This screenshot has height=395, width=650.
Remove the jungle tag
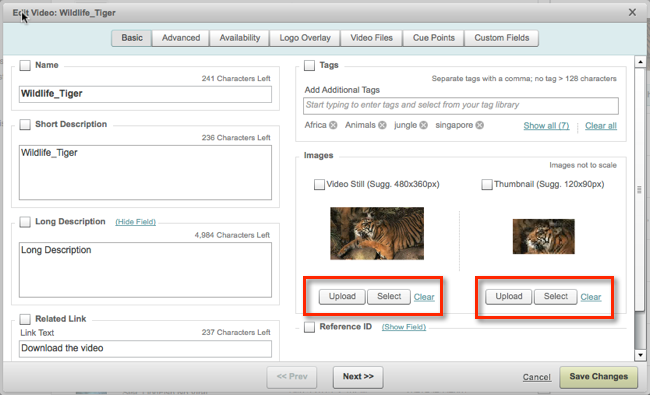tap(423, 125)
